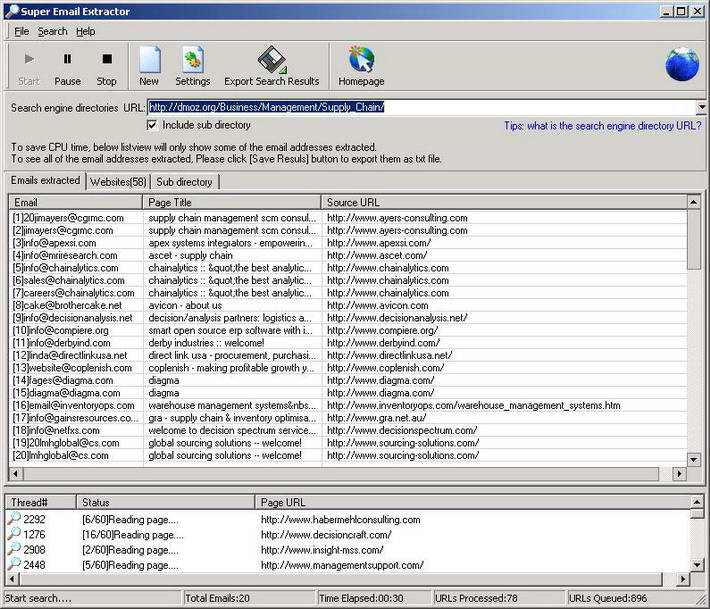Screen dimensions: 710x609
Task: Pause the running email extraction
Action: click(x=67, y=66)
